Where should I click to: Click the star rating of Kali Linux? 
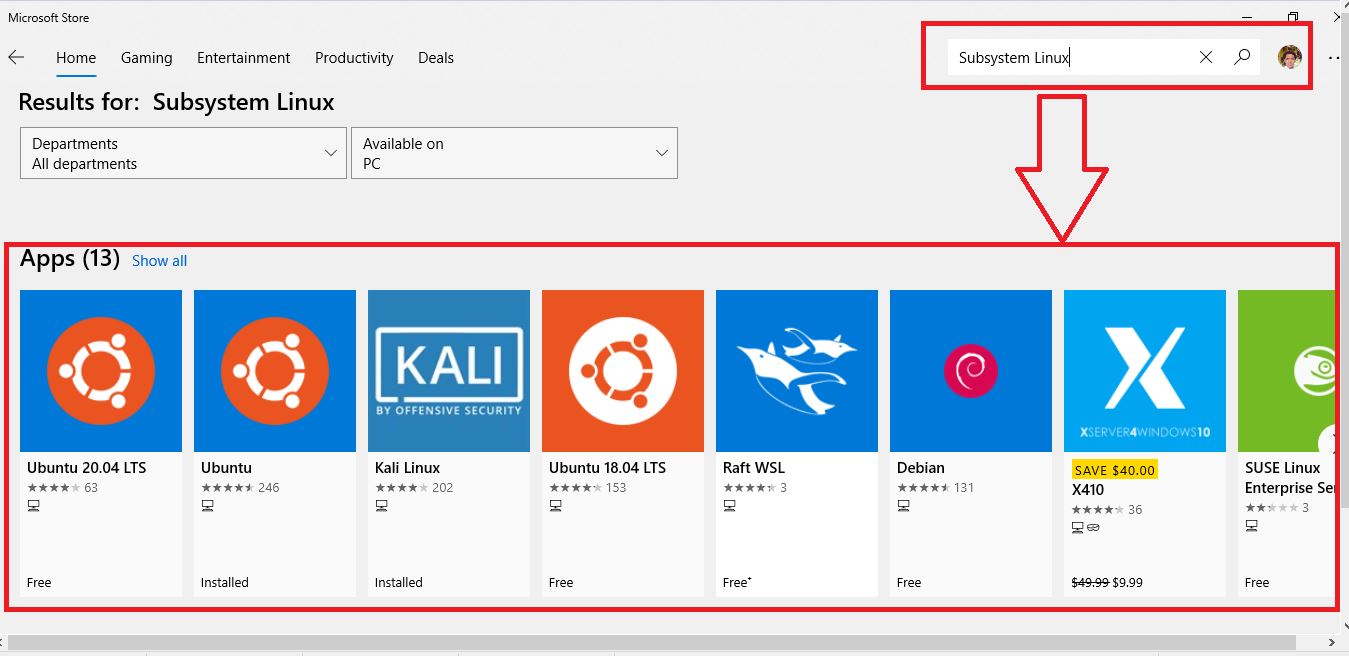click(401, 488)
